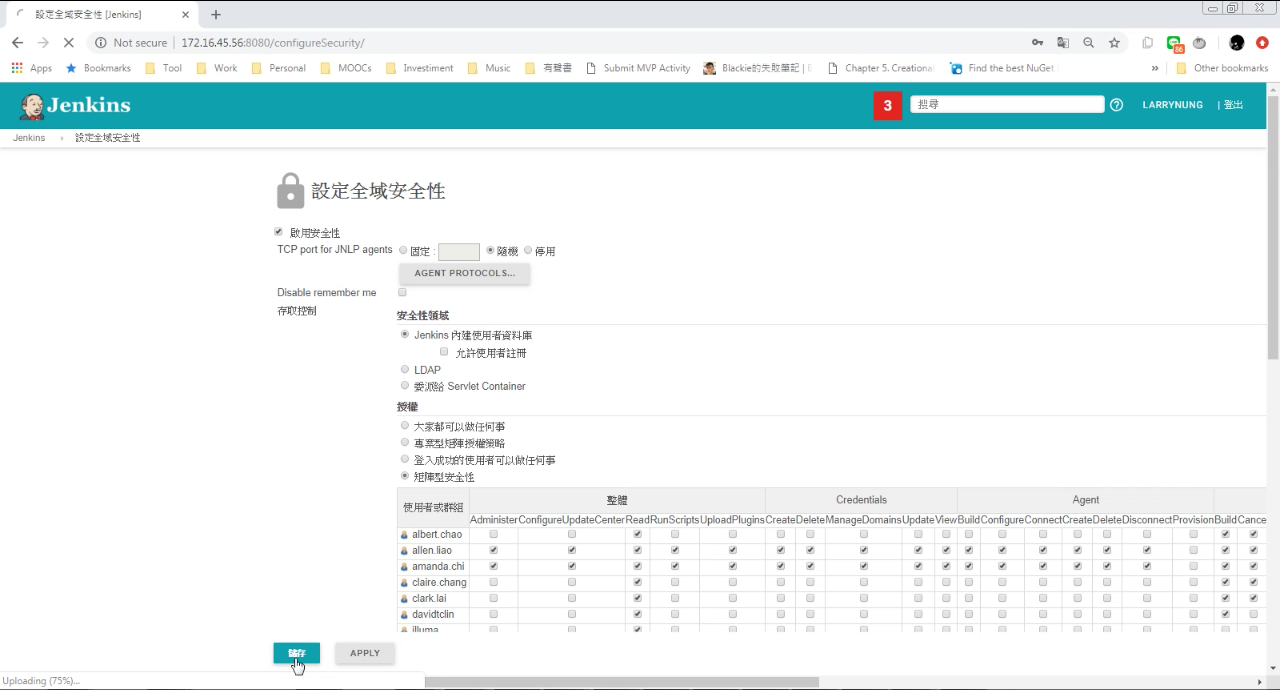Toggle ManageDomains checkbox for clark.lai
The image size is (1280, 690).
864,598
